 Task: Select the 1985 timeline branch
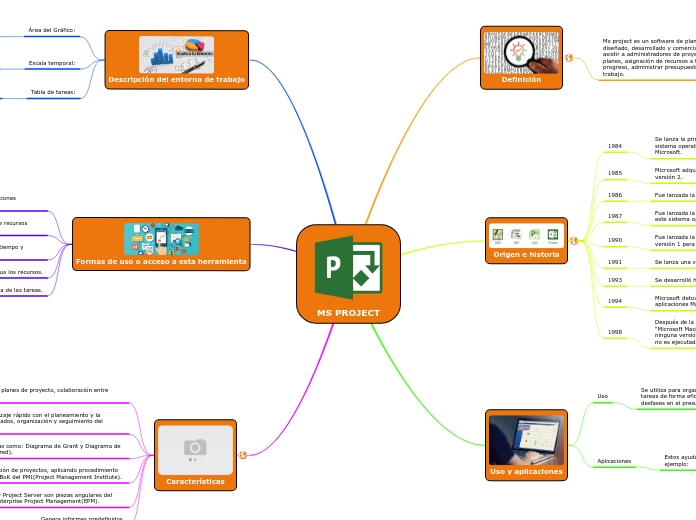(615, 173)
